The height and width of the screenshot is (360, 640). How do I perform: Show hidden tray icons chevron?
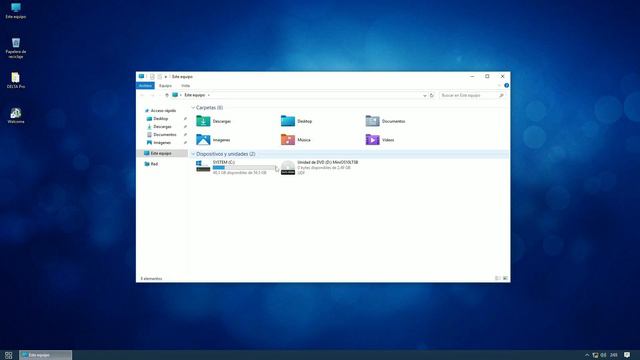click(587, 355)
